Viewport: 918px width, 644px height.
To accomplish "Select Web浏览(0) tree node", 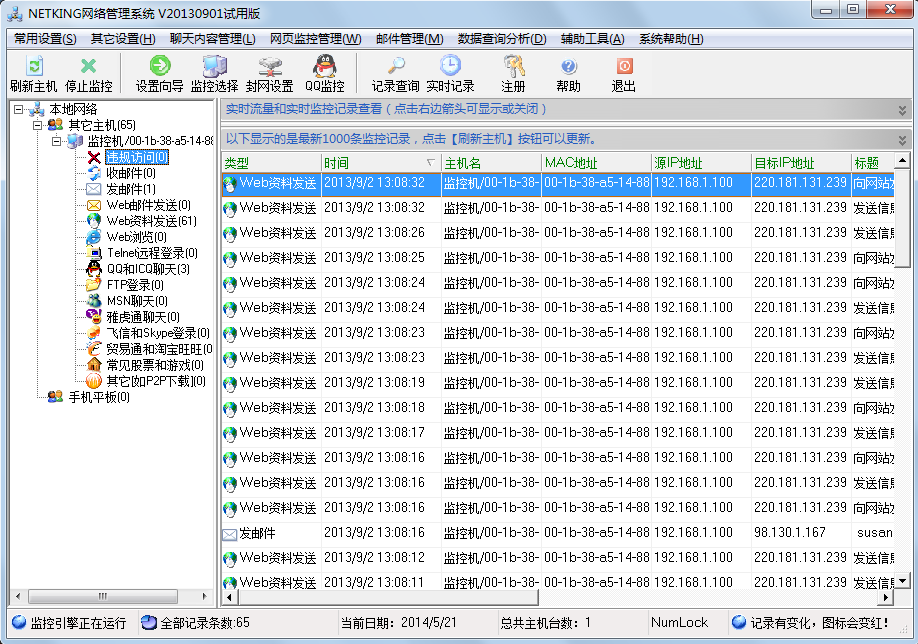I will click(x=136, y=237).
